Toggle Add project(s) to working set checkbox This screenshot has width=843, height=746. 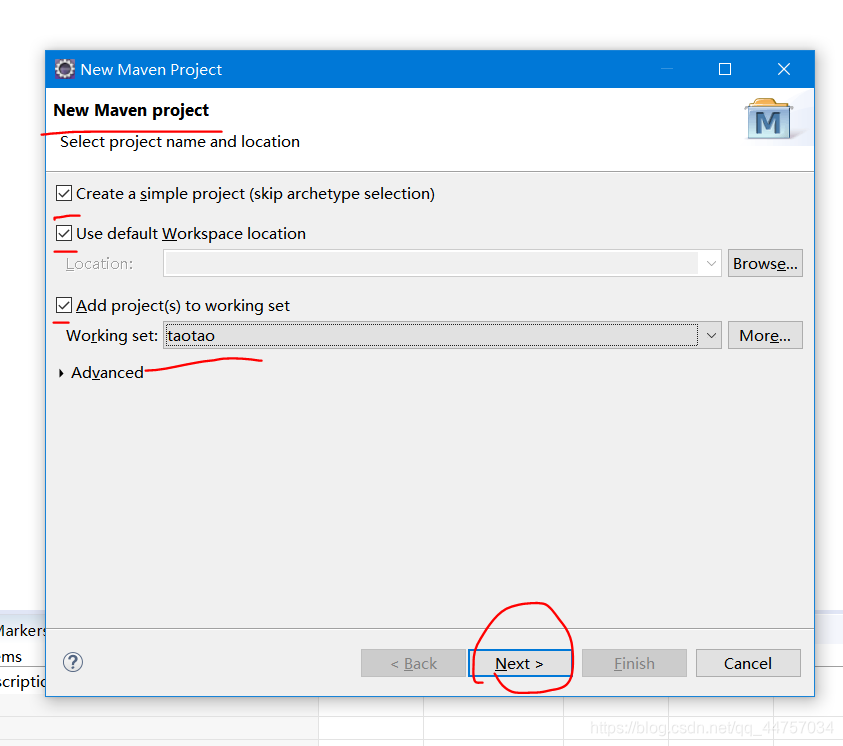pos(63,305)
